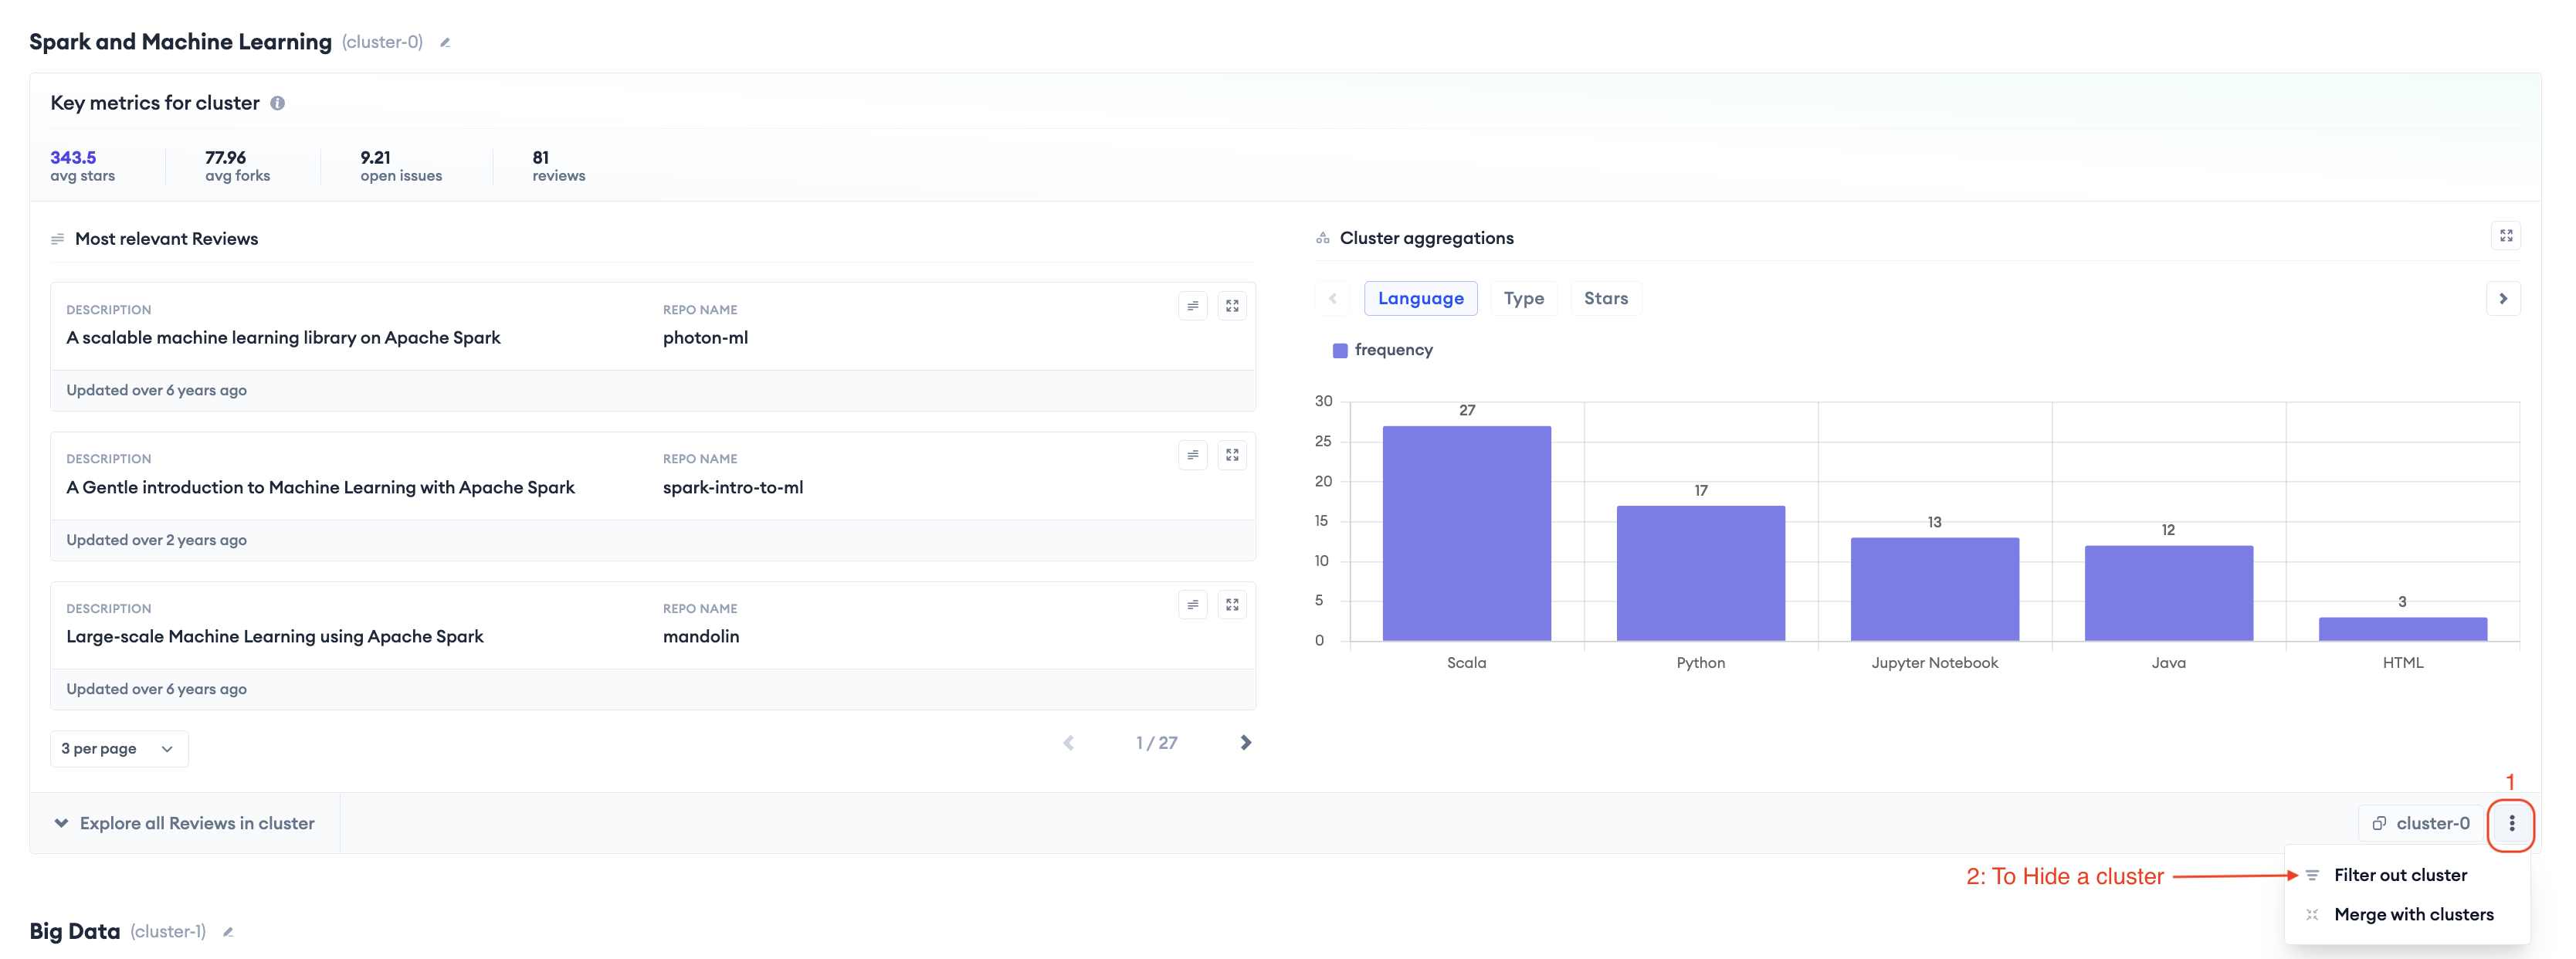The width and height of the screenshot is (2576, 959).
Task: Open the 3 per page dropdown
Action: [118, 749]
